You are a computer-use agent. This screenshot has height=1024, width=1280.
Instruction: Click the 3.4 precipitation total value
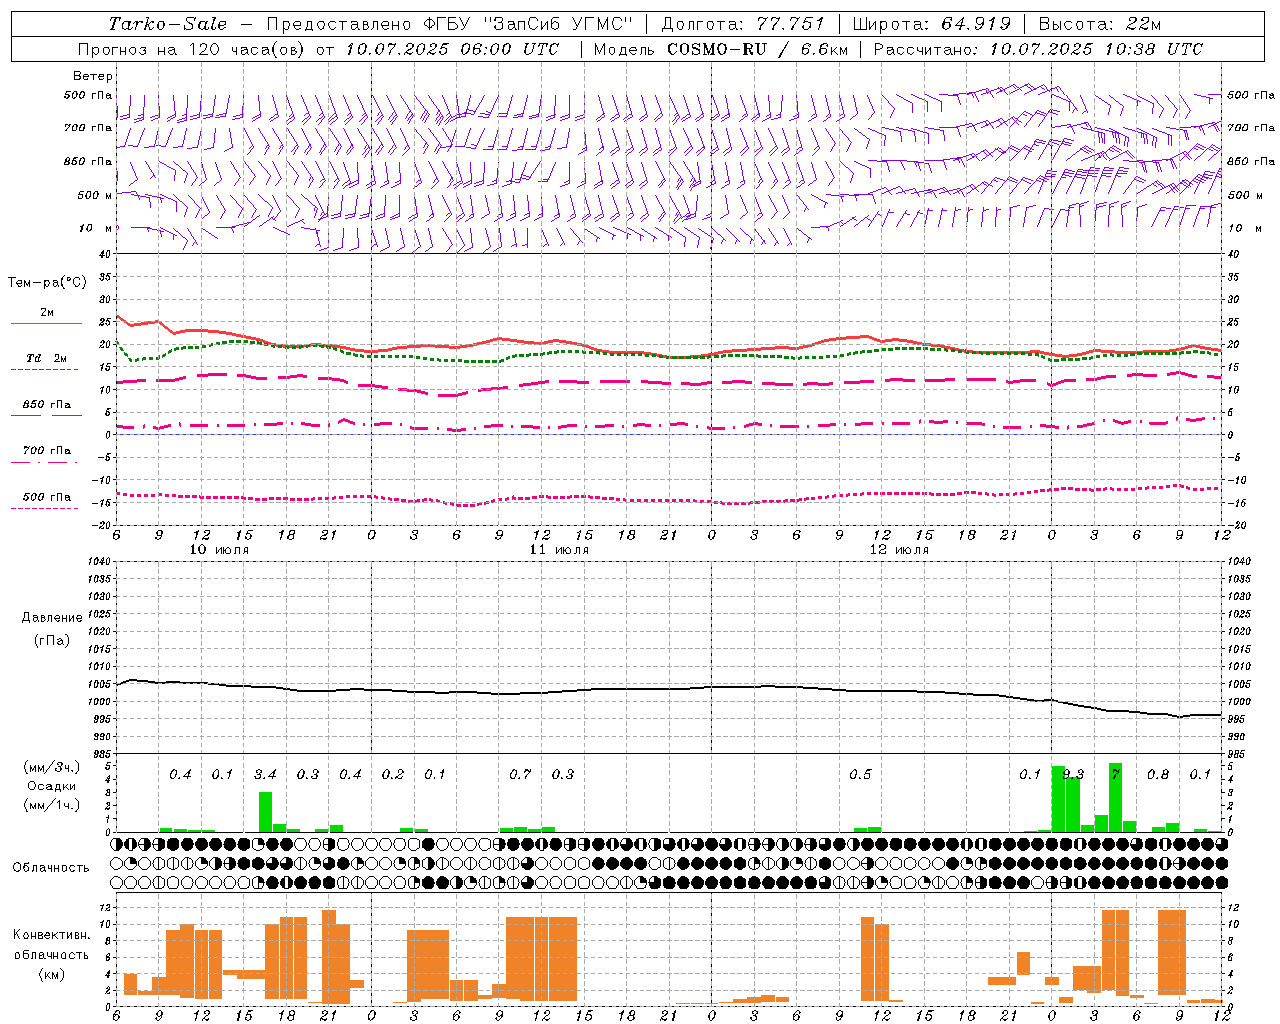(x=265, y=774)
